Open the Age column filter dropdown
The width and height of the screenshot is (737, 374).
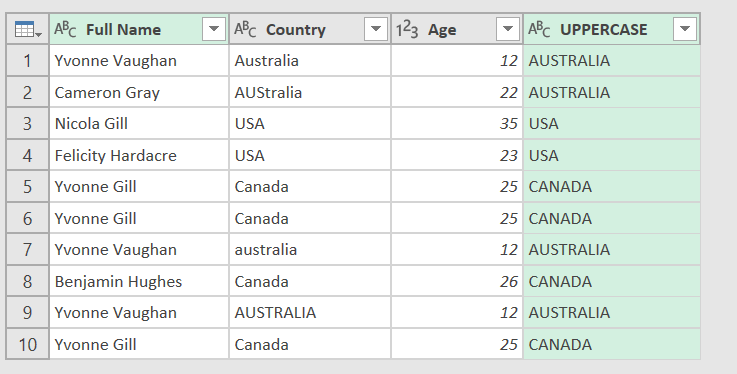508,29
